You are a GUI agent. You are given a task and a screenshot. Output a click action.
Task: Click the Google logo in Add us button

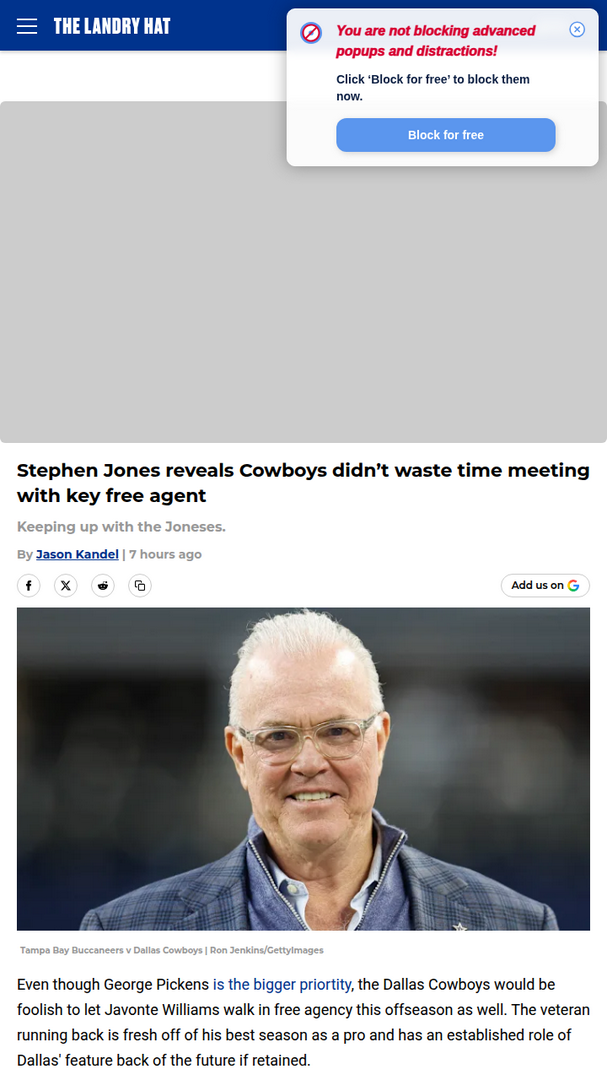[x=573, y=585]
